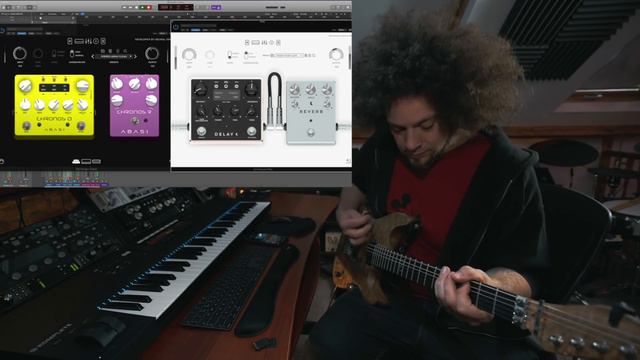
Task: Adjust the Output knob in the dark plugin
Action: (152, 53)
